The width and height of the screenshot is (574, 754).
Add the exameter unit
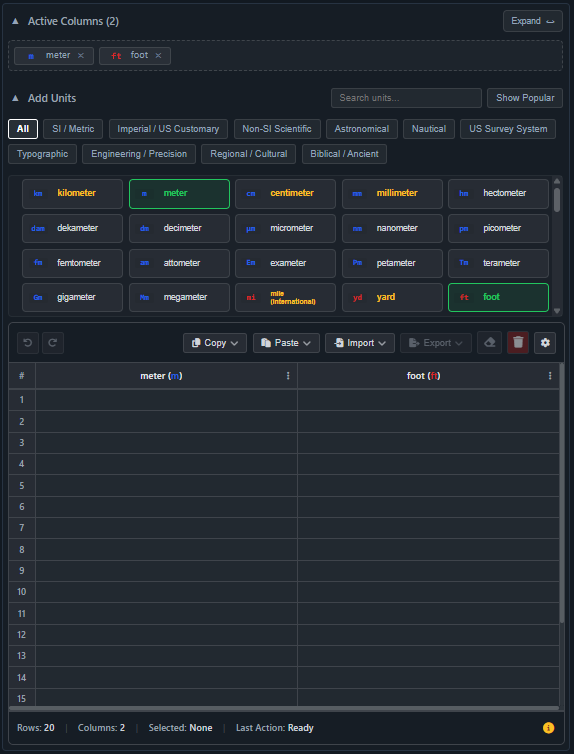(x=286, y=263)
